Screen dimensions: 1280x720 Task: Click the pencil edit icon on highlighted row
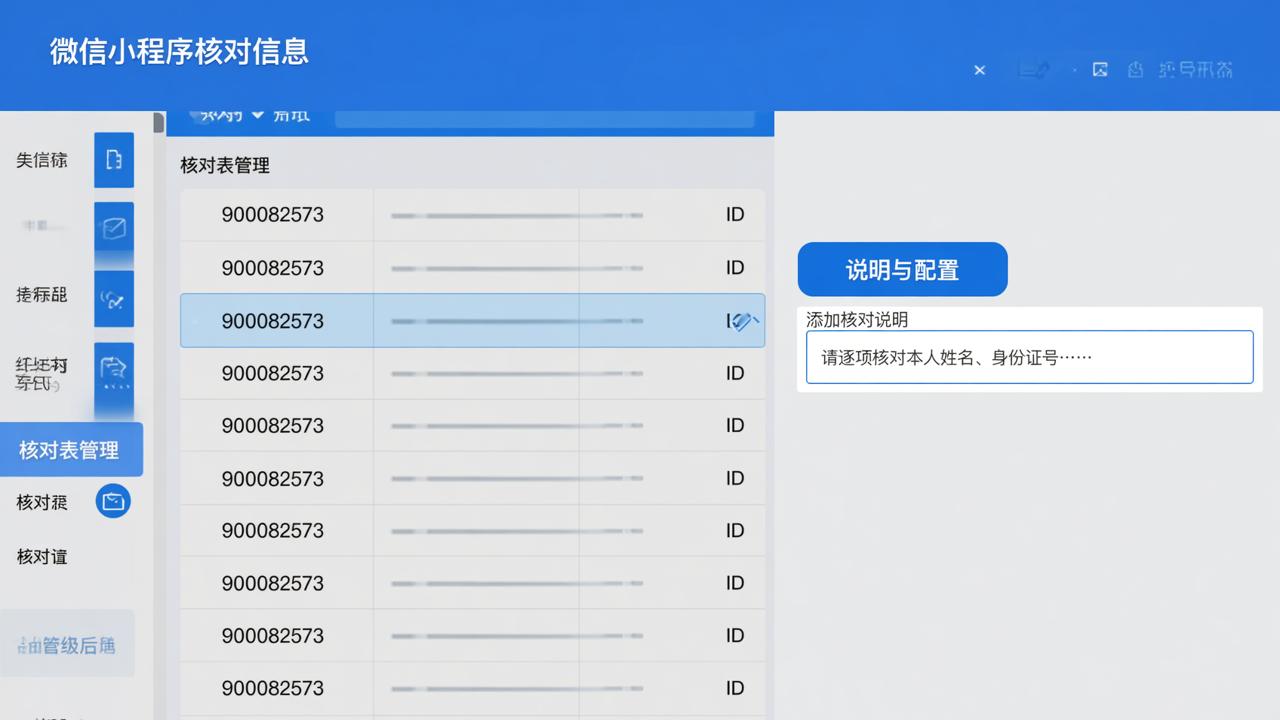coord(743,321)
